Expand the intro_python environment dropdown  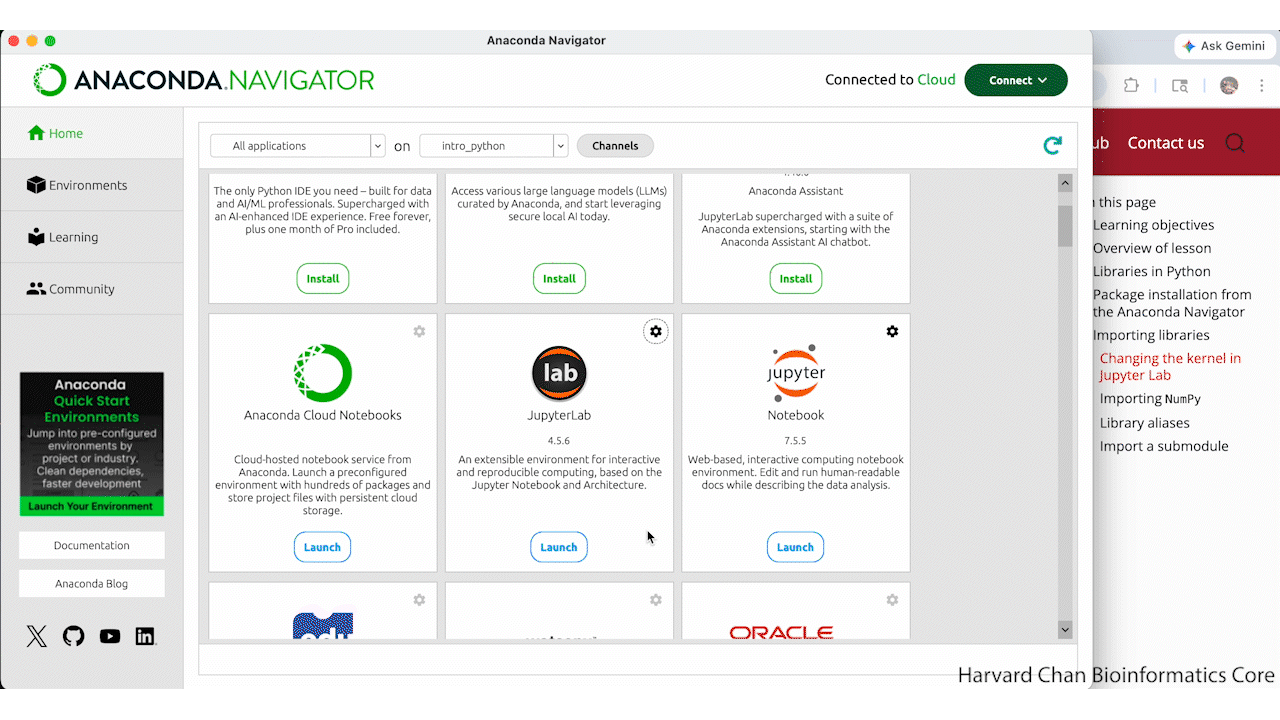coord(493,146)
